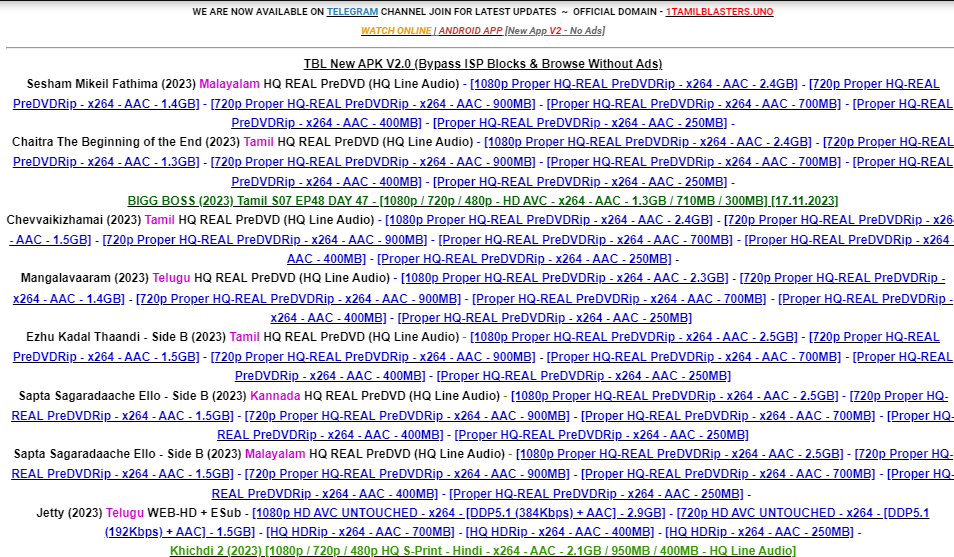Click the title text "Sesham Mikeil Fathima (2023)"
Screen dimensions: 954x557
[111, 84]
